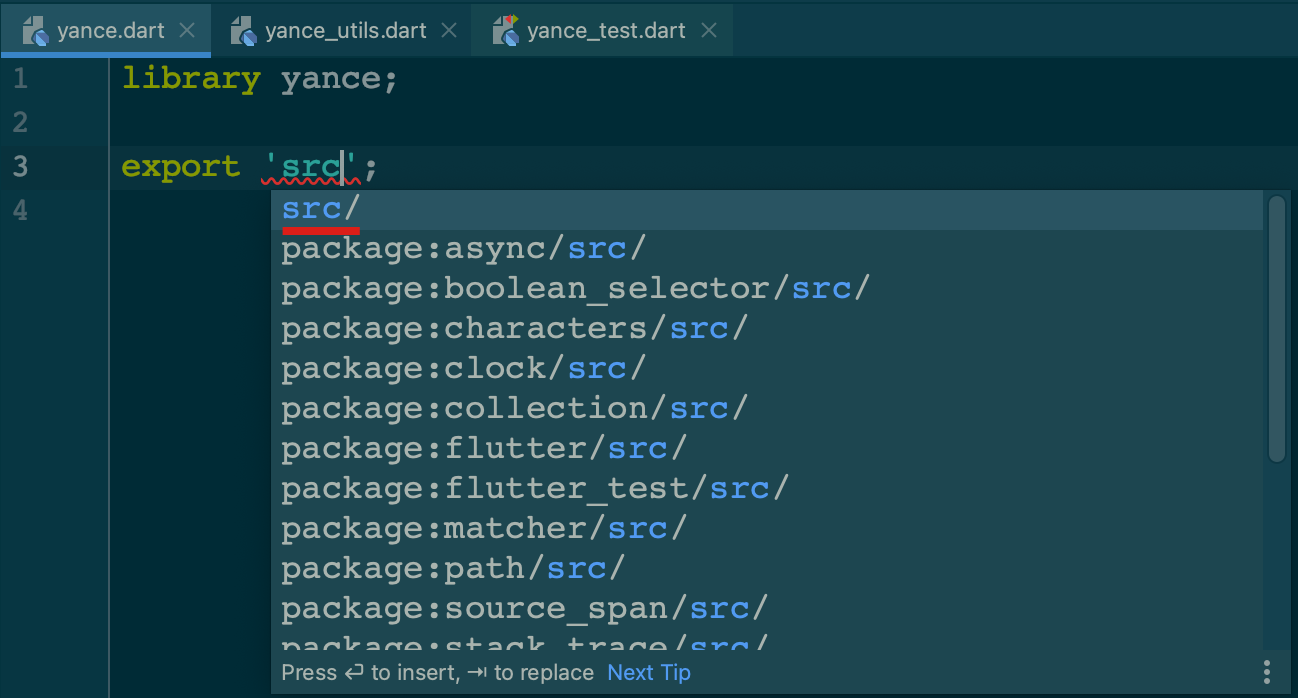Screen dimensions: 1298x698
Task: Place cursor on 'yance;' in line 1
Action: point(340,79)
